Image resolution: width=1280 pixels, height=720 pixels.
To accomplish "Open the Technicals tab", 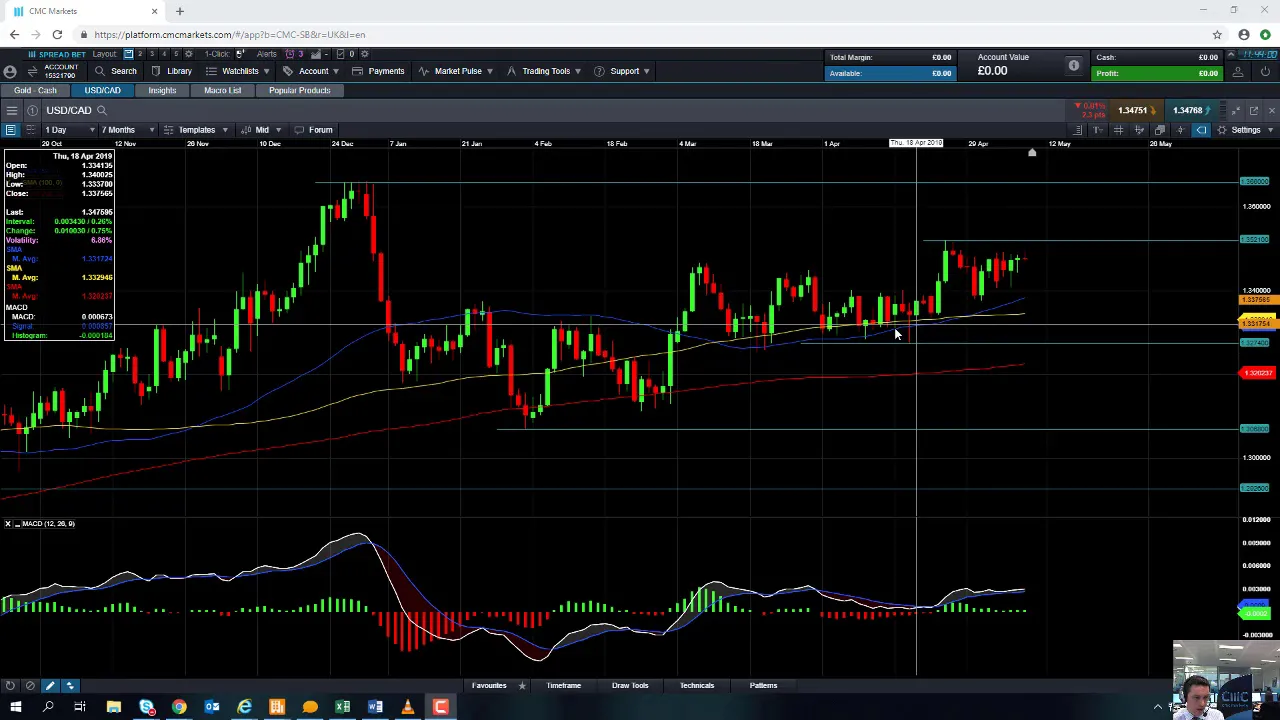I will tap(697, 686).
